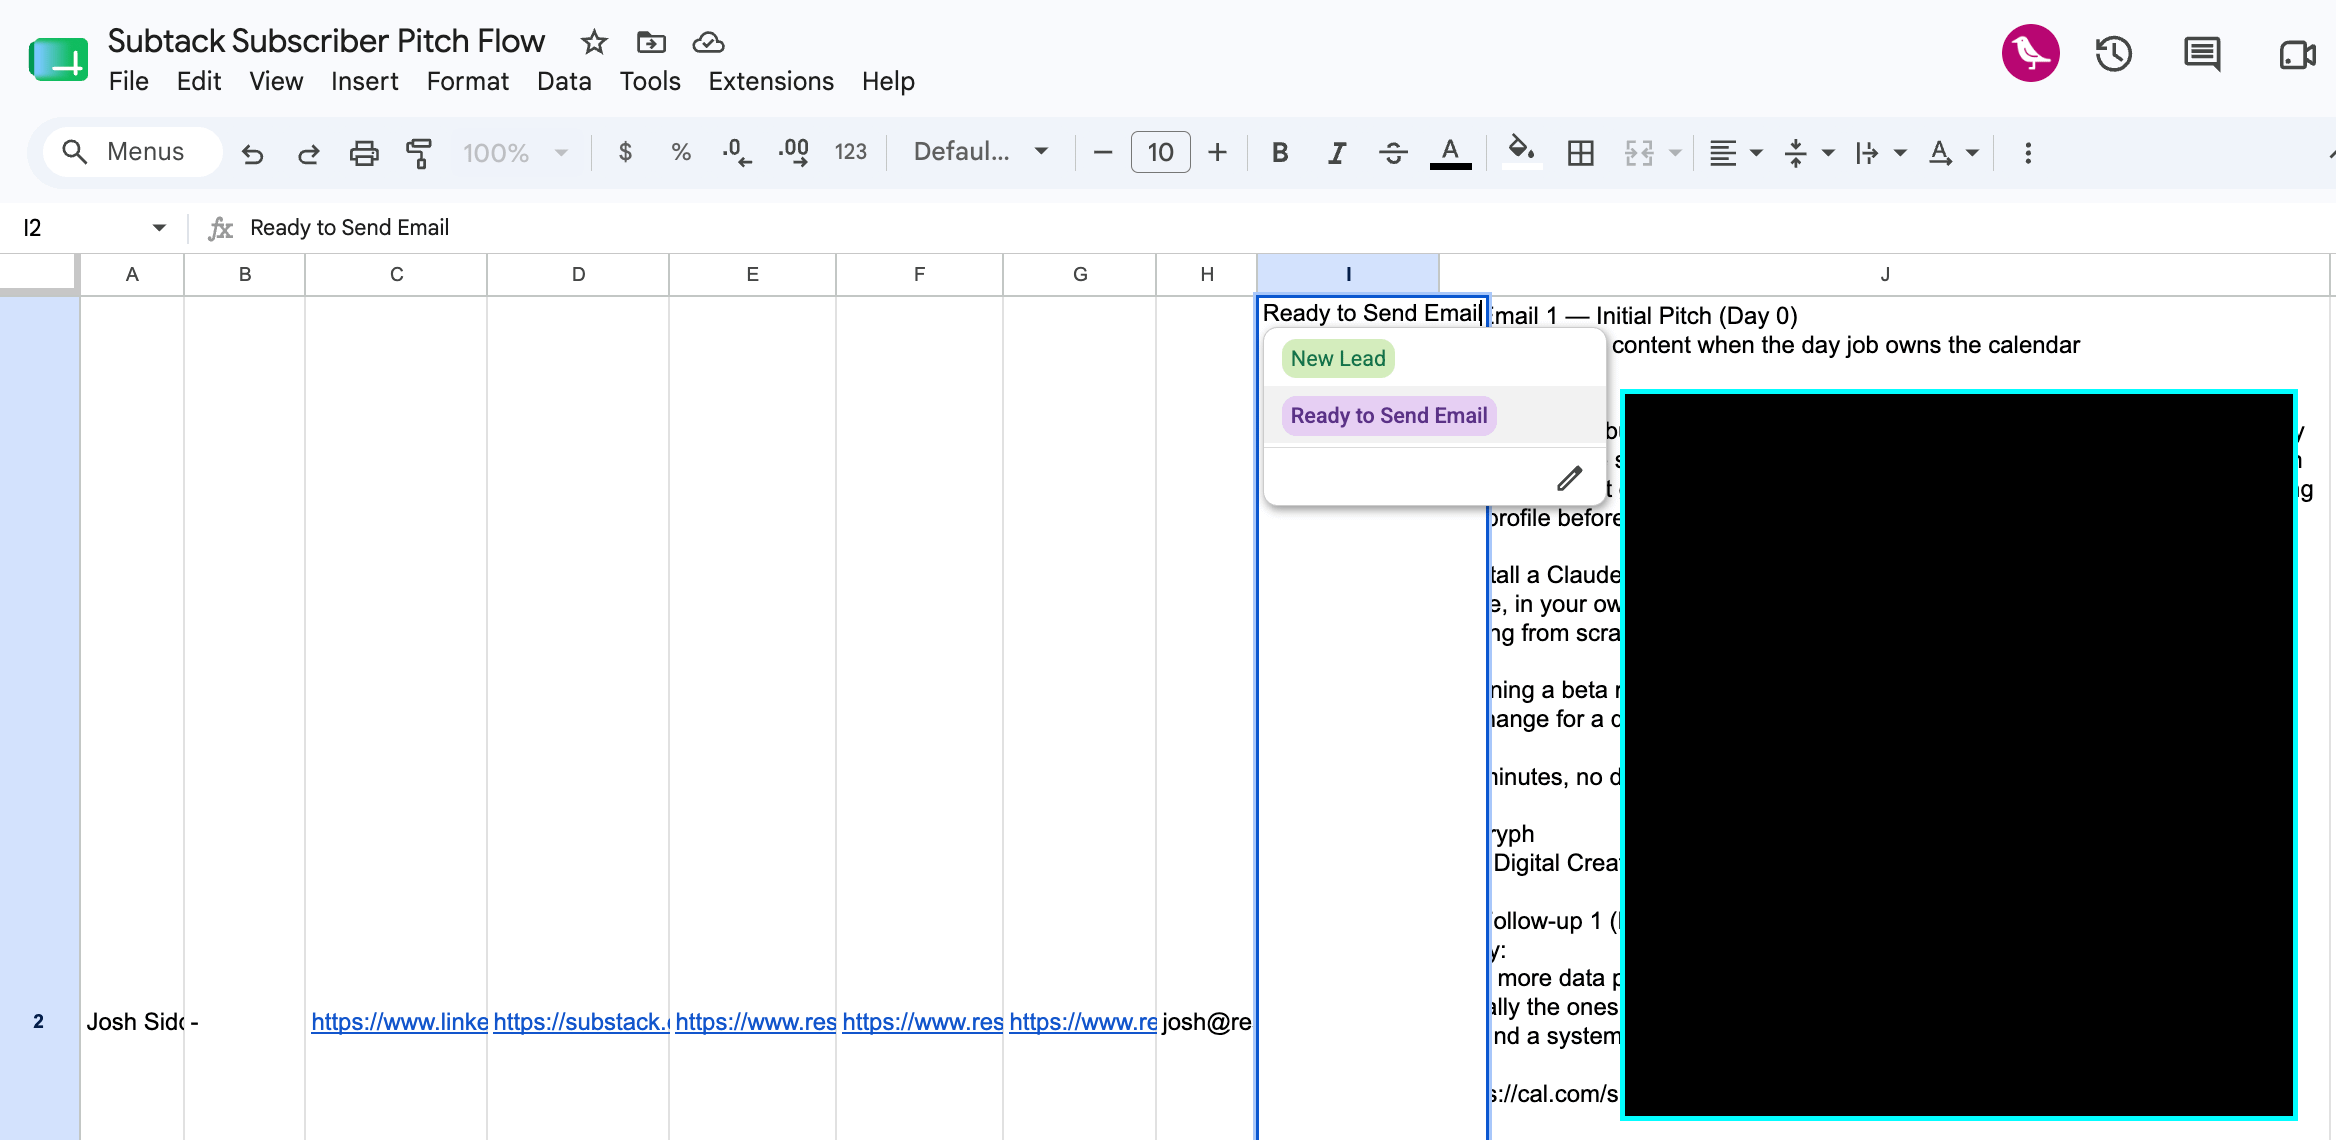Open the Google Sheets home icon
Screen dimensions: 2336x1140
pyautogui.click(x=58, y=60)
